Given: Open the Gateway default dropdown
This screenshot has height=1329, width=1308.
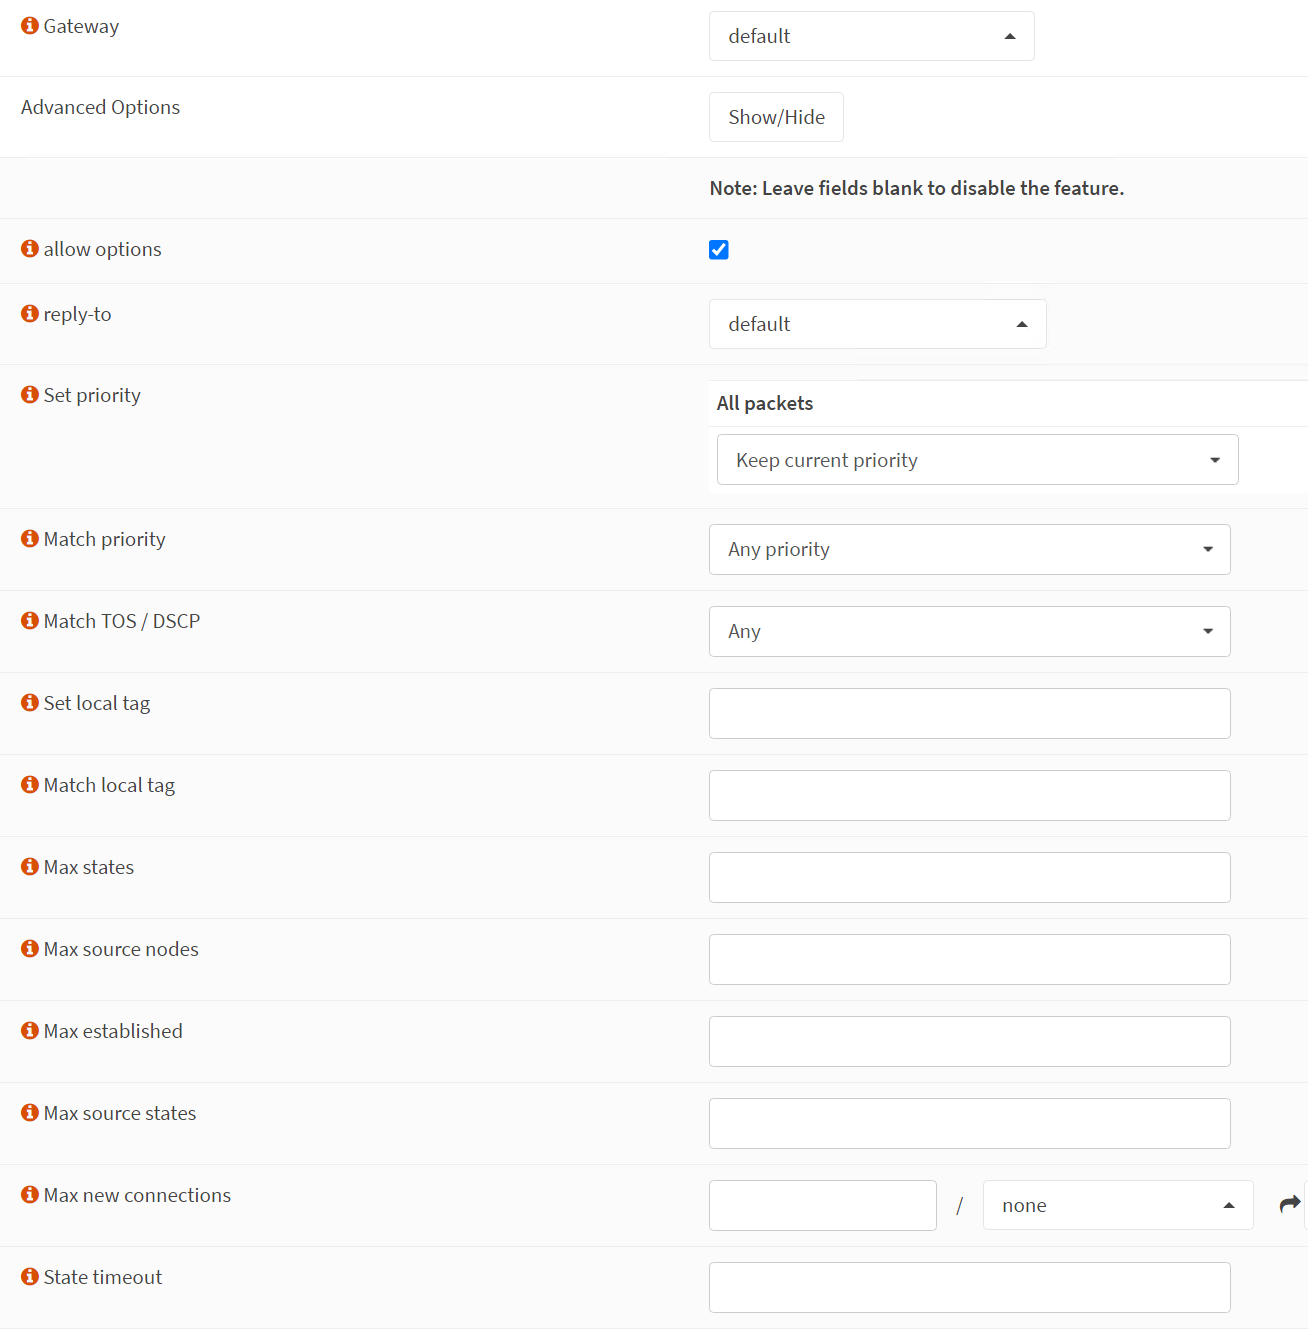Looking at the screenshot, I should (x=872, y=36).
